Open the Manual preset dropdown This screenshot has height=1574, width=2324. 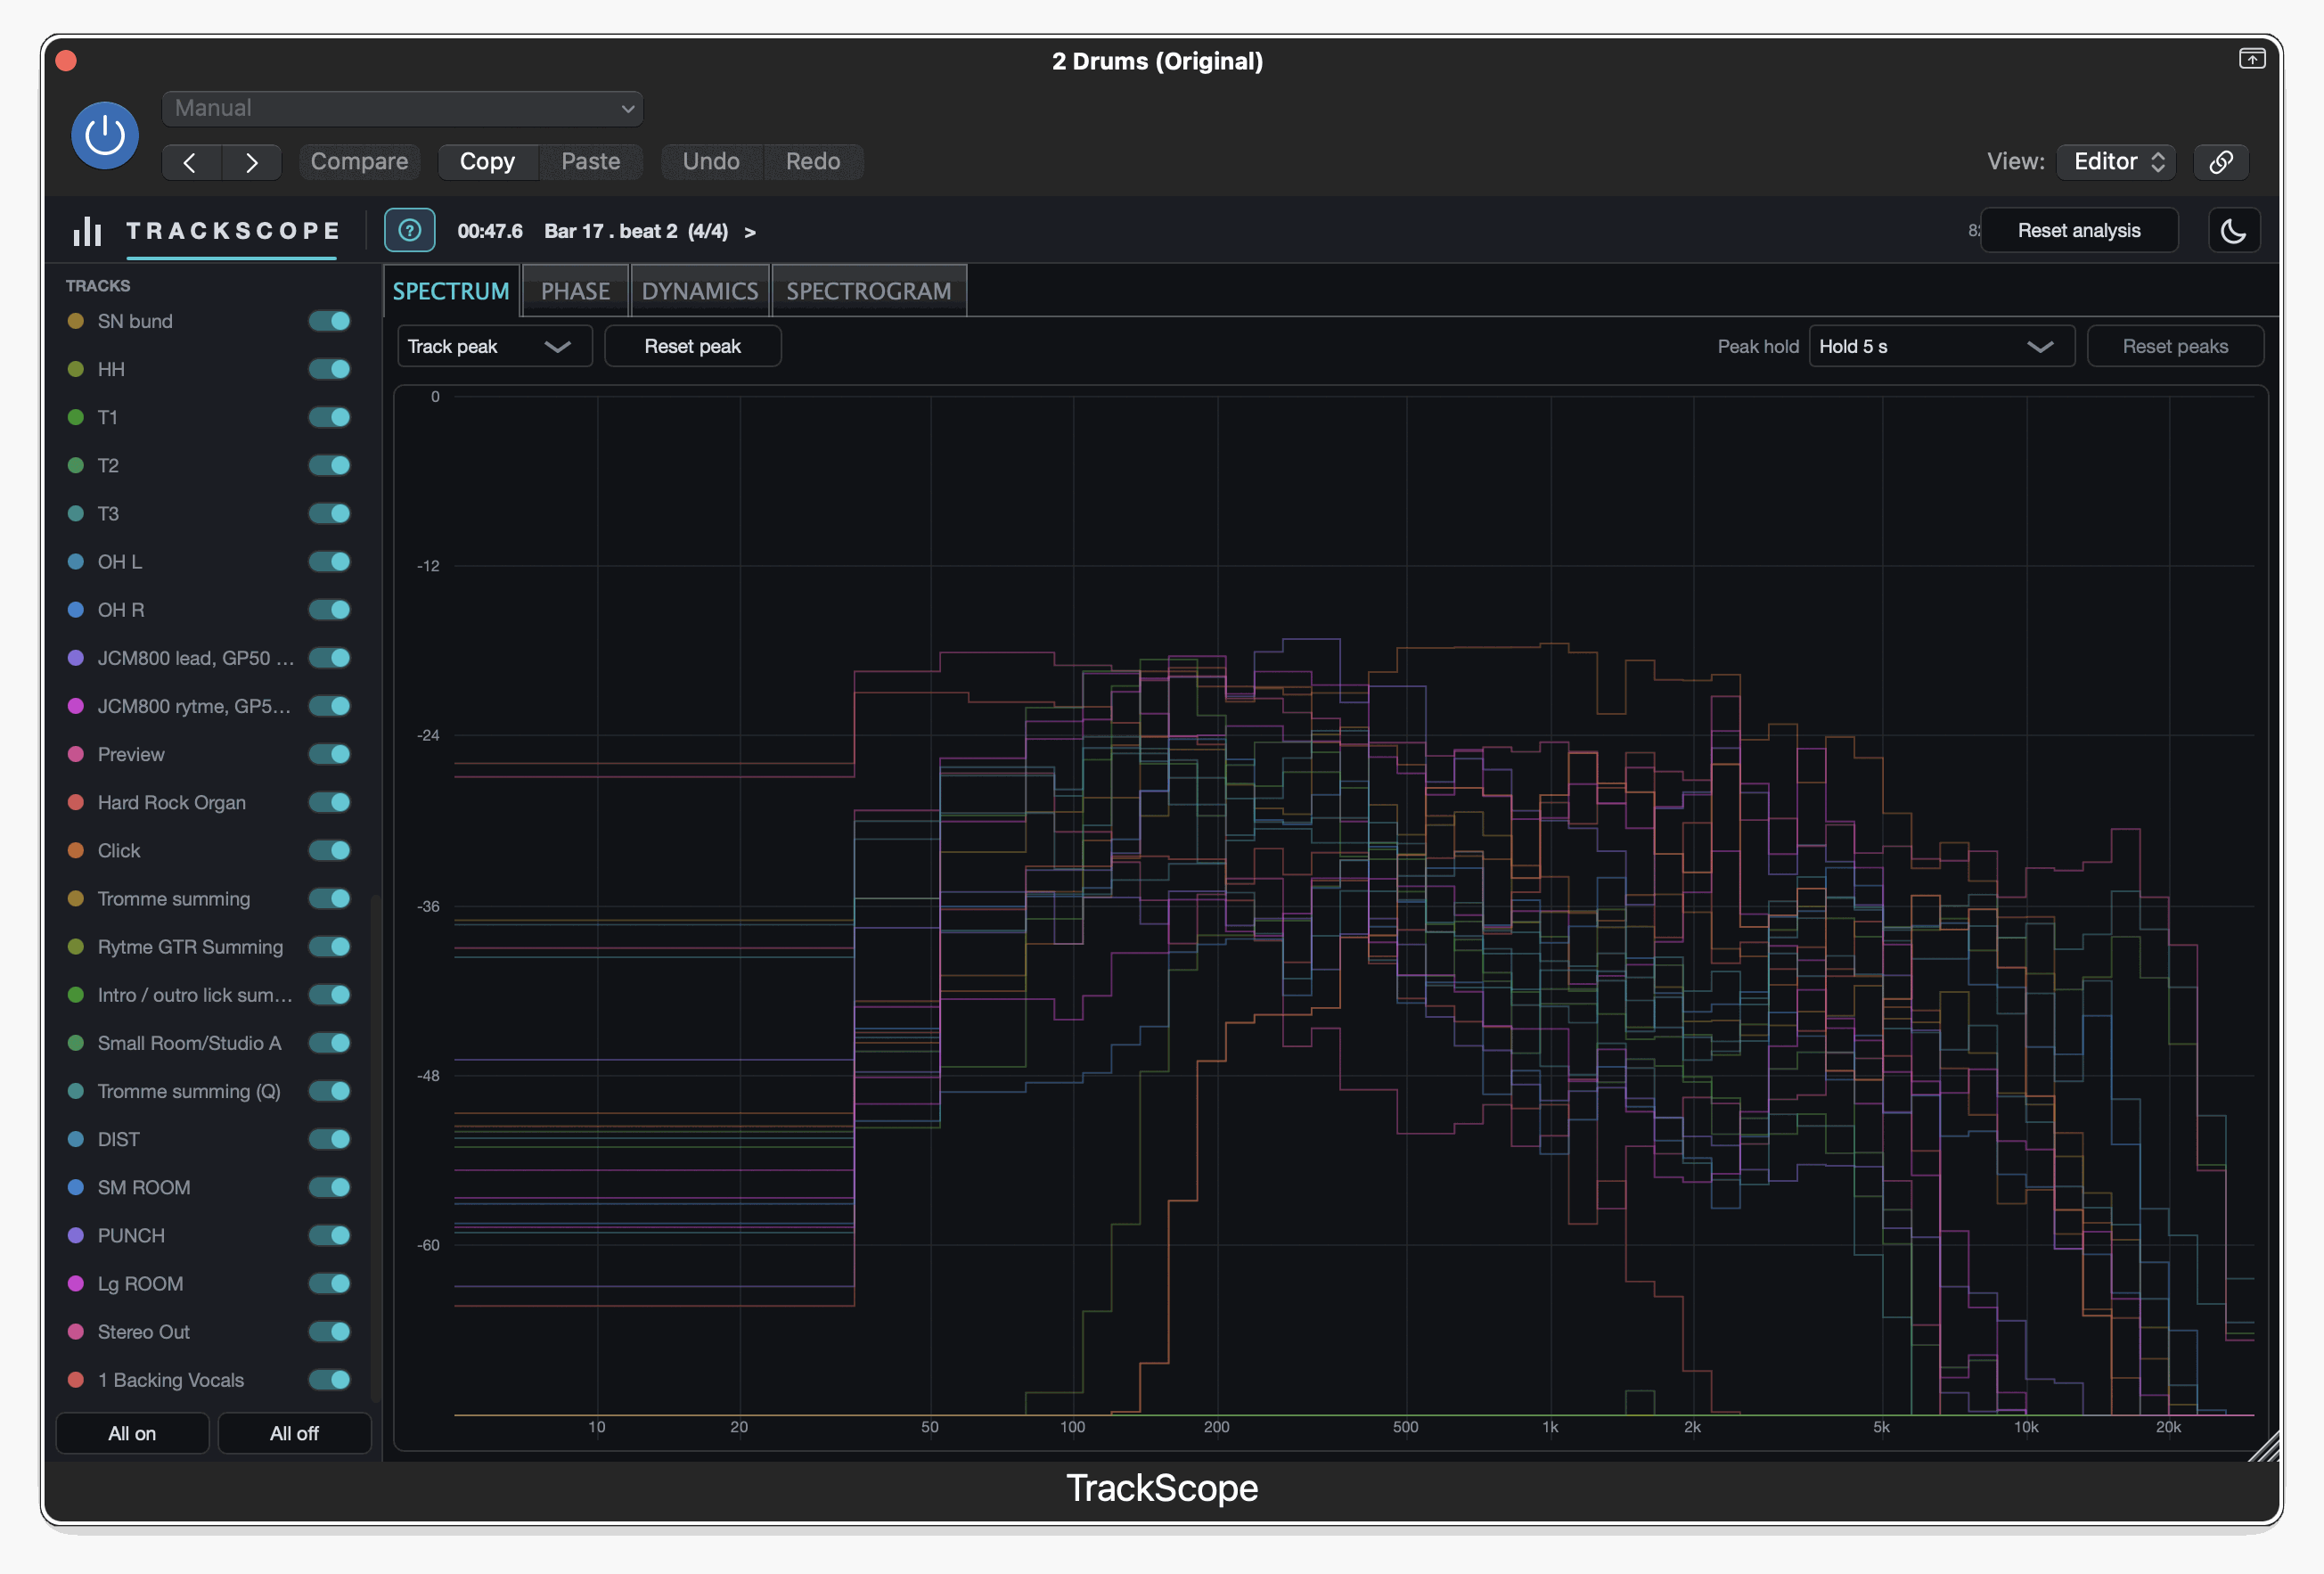pyautogui.click(x=402, y=108)
